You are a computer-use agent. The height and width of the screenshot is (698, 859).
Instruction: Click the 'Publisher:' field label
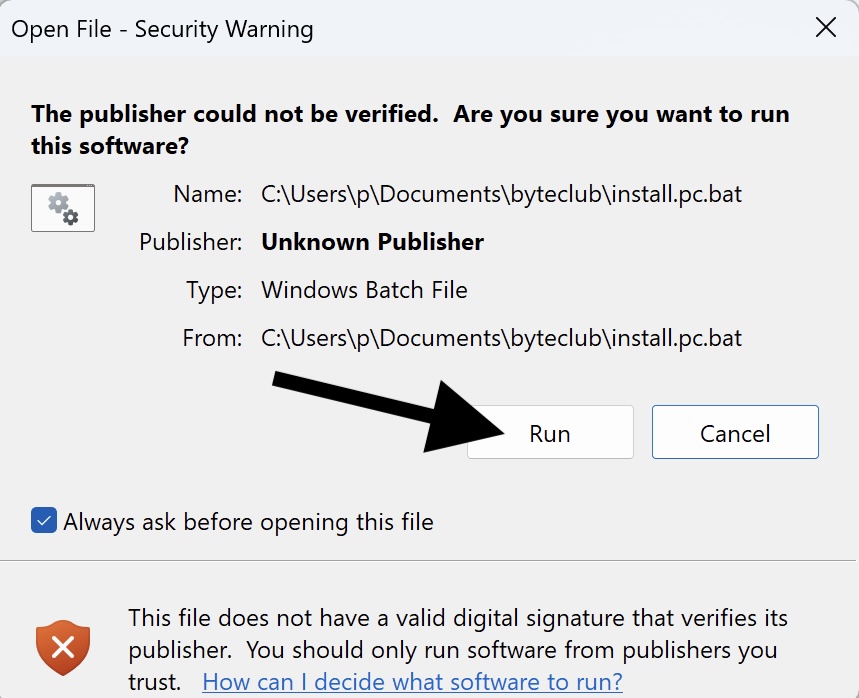[191, 242]
